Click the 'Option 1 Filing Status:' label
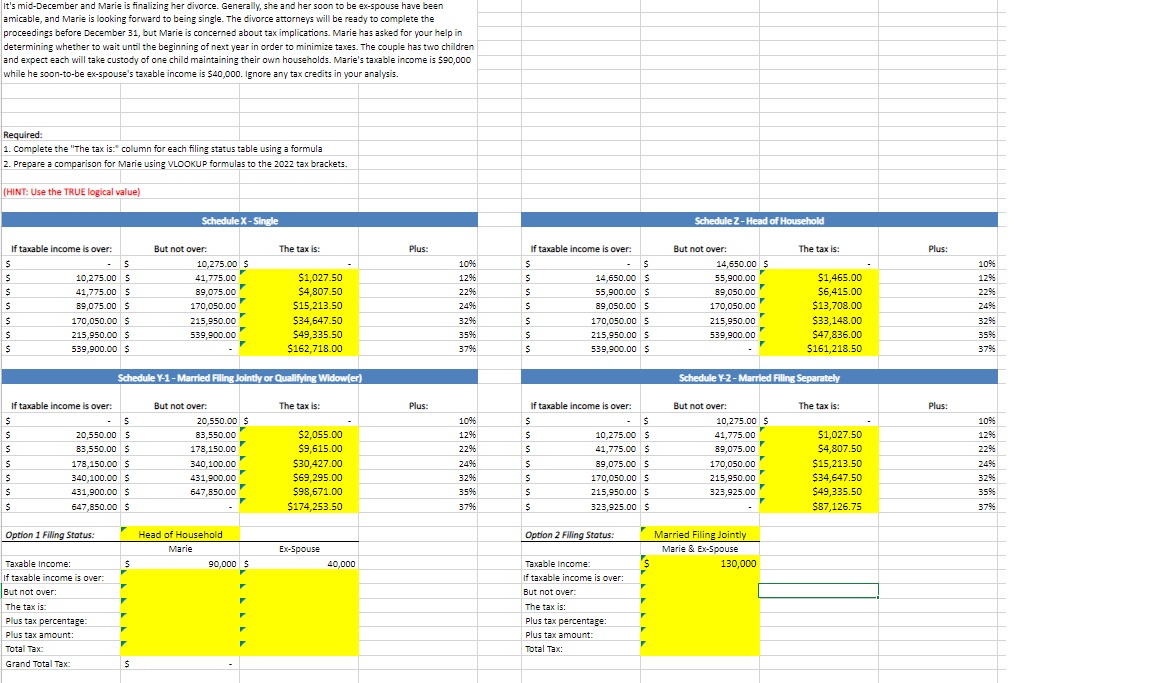This screenshot has height=683, width=1152. pyautogui.click(x=50, y=535)
